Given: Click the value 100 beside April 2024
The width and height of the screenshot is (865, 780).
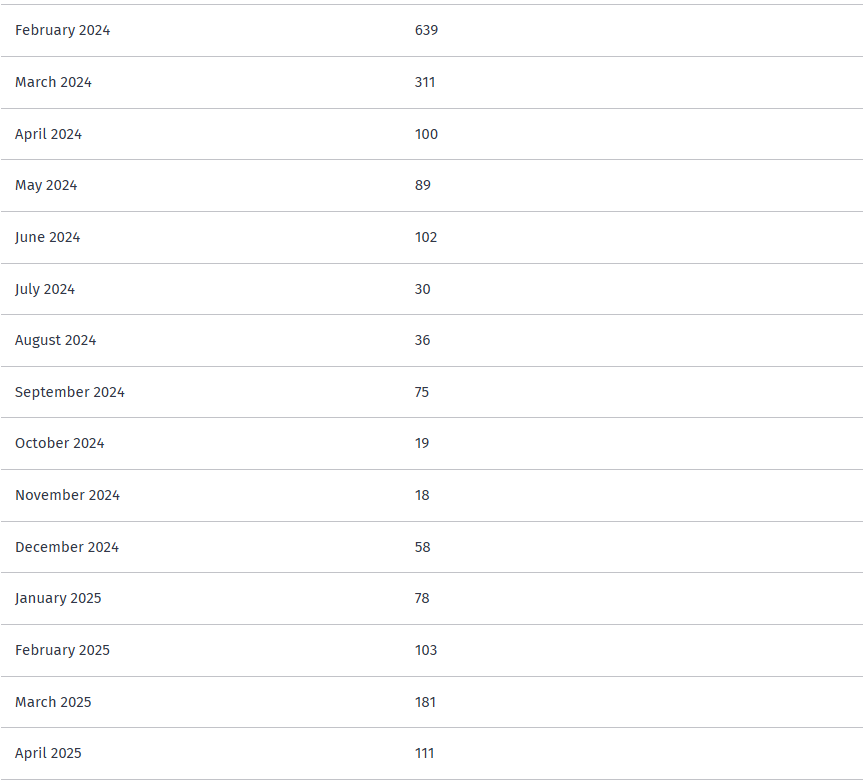Looking at the screenshot, I should pyautogui.click(x=426, y=134).
